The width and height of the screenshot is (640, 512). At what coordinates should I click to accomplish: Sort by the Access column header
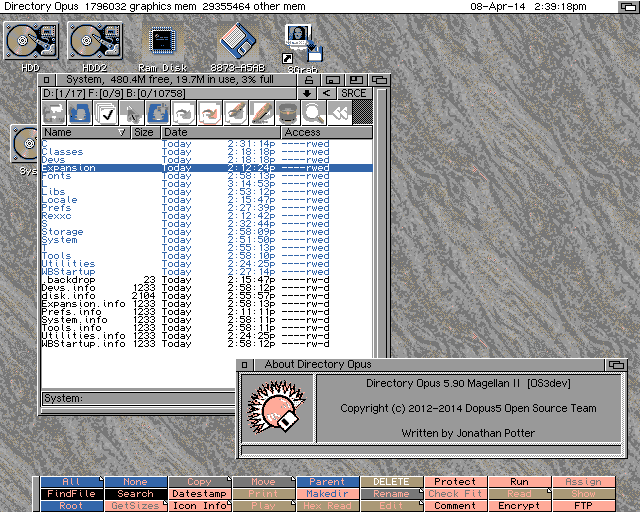point(327,132)
